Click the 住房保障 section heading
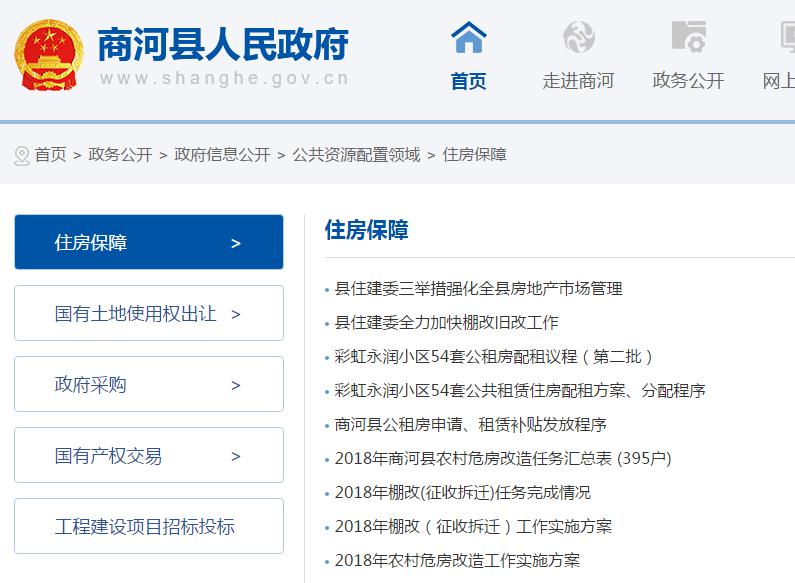 coord(367,230)
